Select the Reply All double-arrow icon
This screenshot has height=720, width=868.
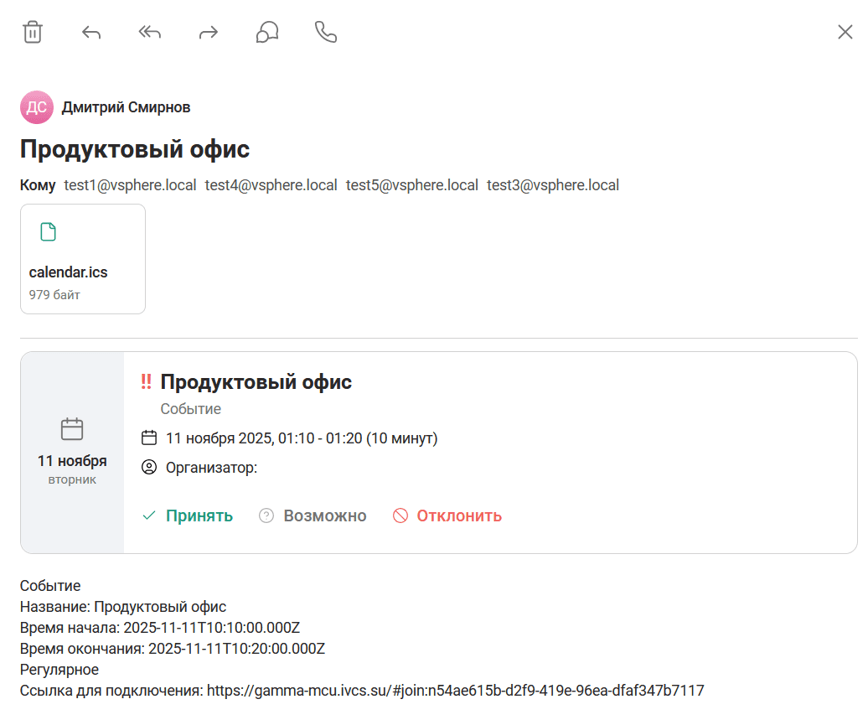coord(149,32)
